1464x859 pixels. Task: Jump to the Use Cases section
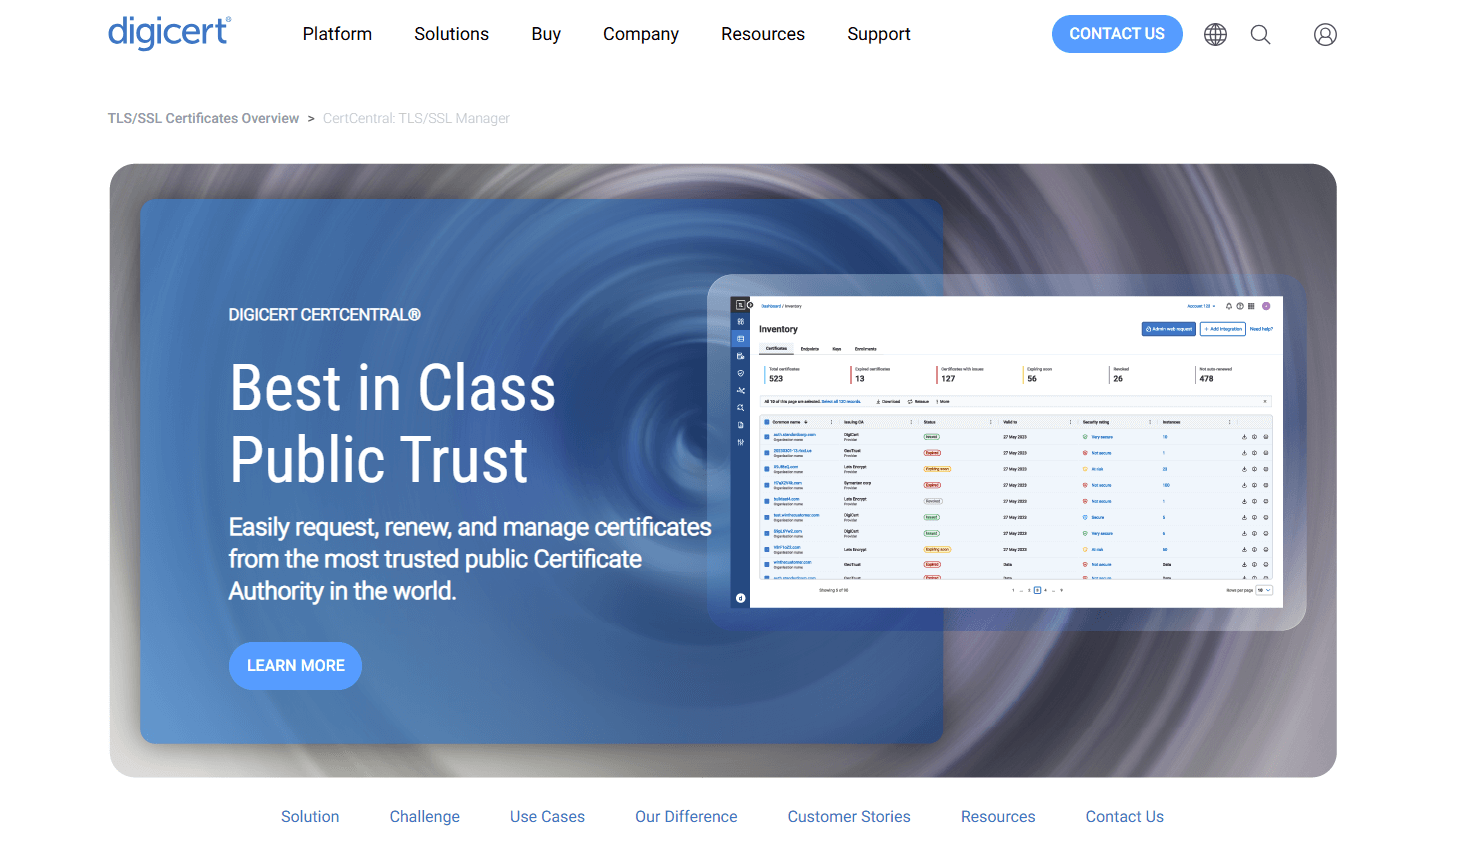tap(547, 817)
